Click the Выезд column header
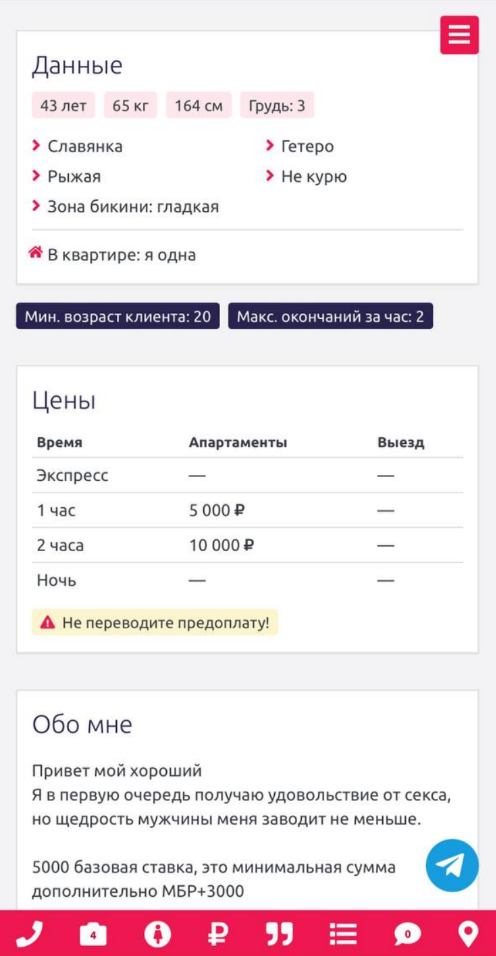 click(400, 443)
